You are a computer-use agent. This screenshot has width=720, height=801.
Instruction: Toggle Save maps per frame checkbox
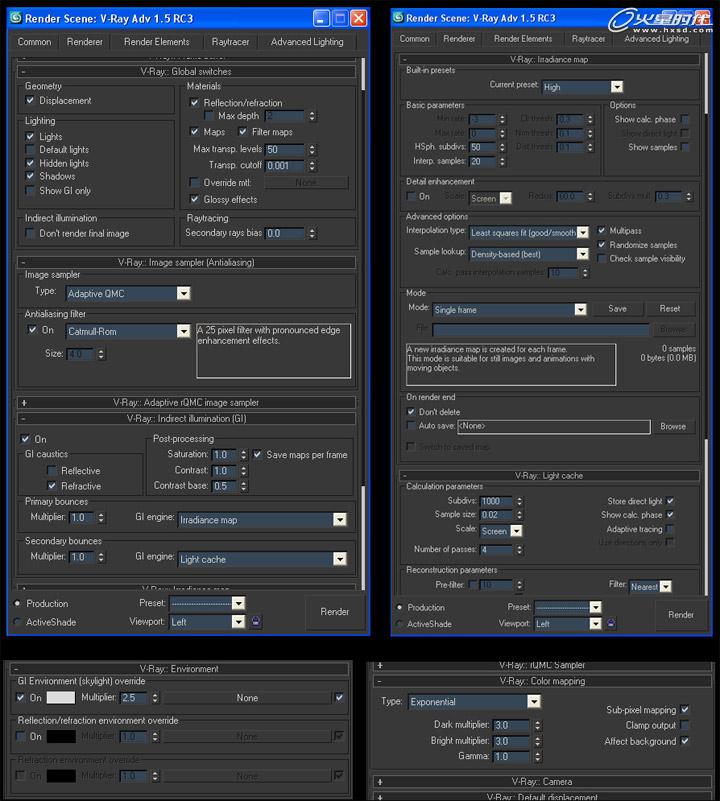tap(258, 454)
